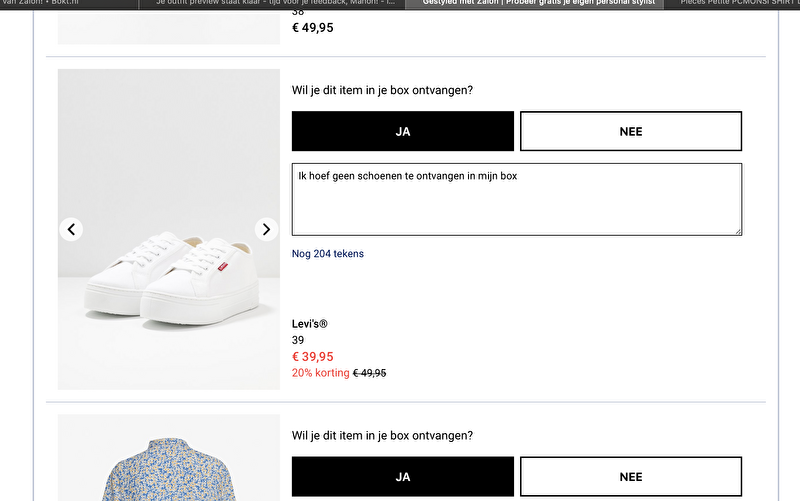
Task: Show the previous shoe photo
Action: (x=71, y=230)
